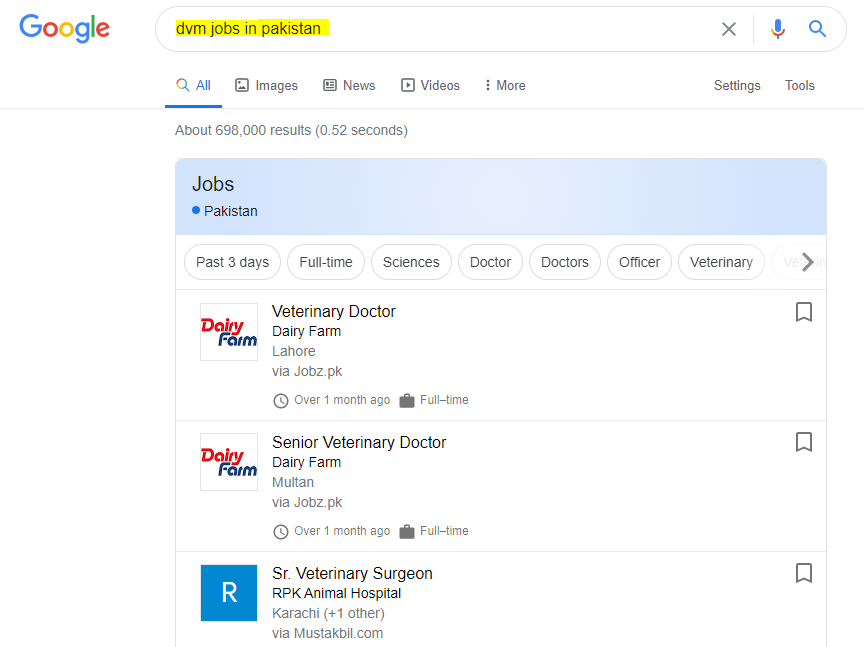Toggle the Sciences filter chip
Viewport: 864px width, 647px height.
coord(411,262)
